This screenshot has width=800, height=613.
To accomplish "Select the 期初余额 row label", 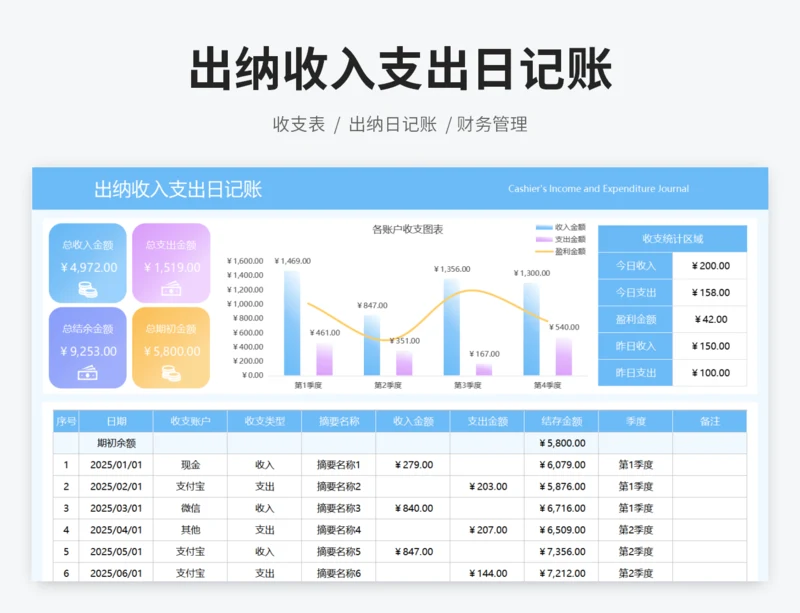I will (116, 443).
